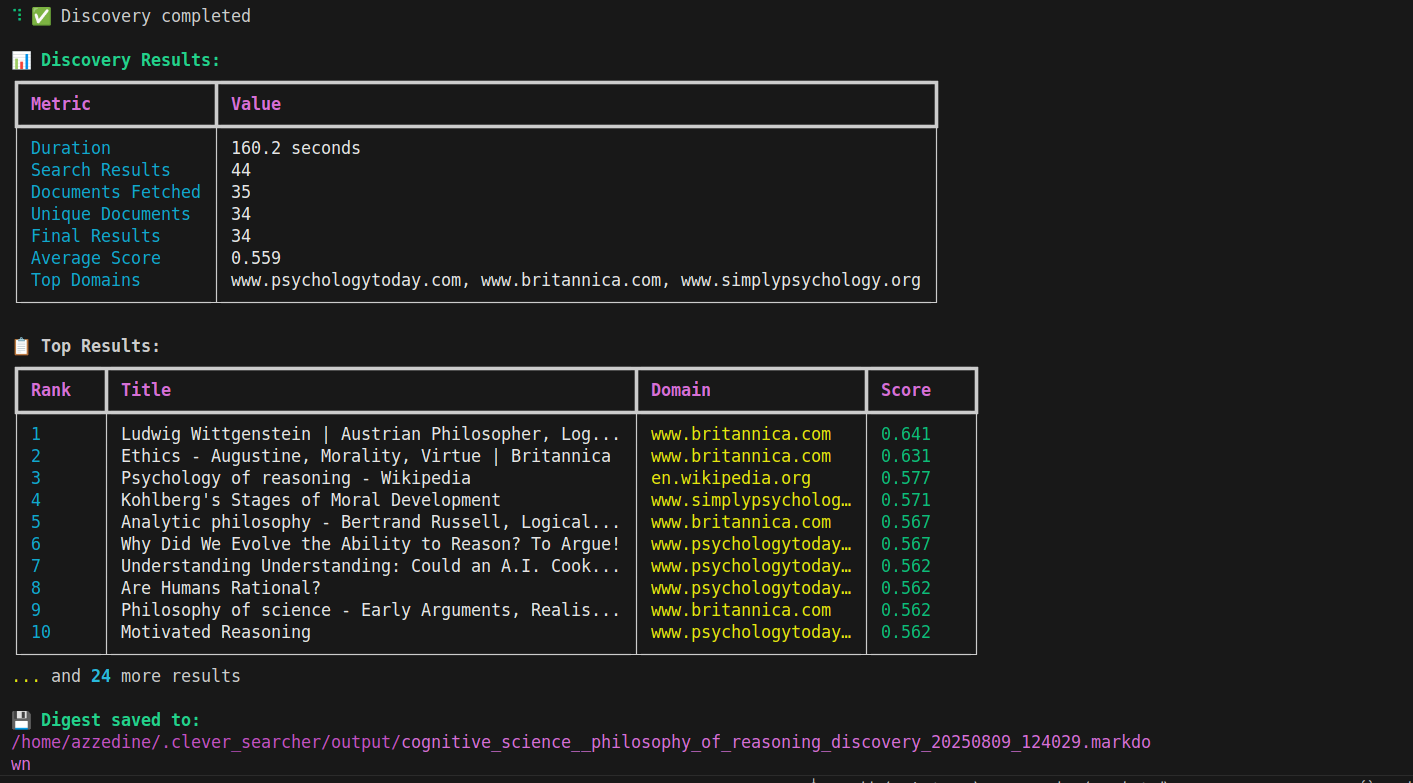The height and width of the screenshot is (783, 1413).
Task: Click the 'Documents Fetched' metric label
Action: click(x=116, y=192)
